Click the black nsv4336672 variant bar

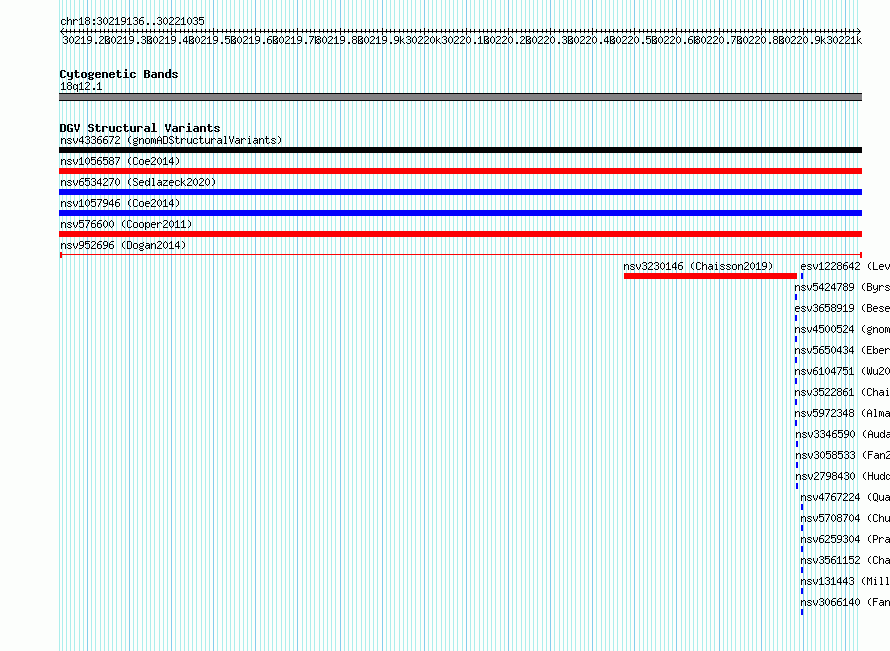click(x=460, y=150)
